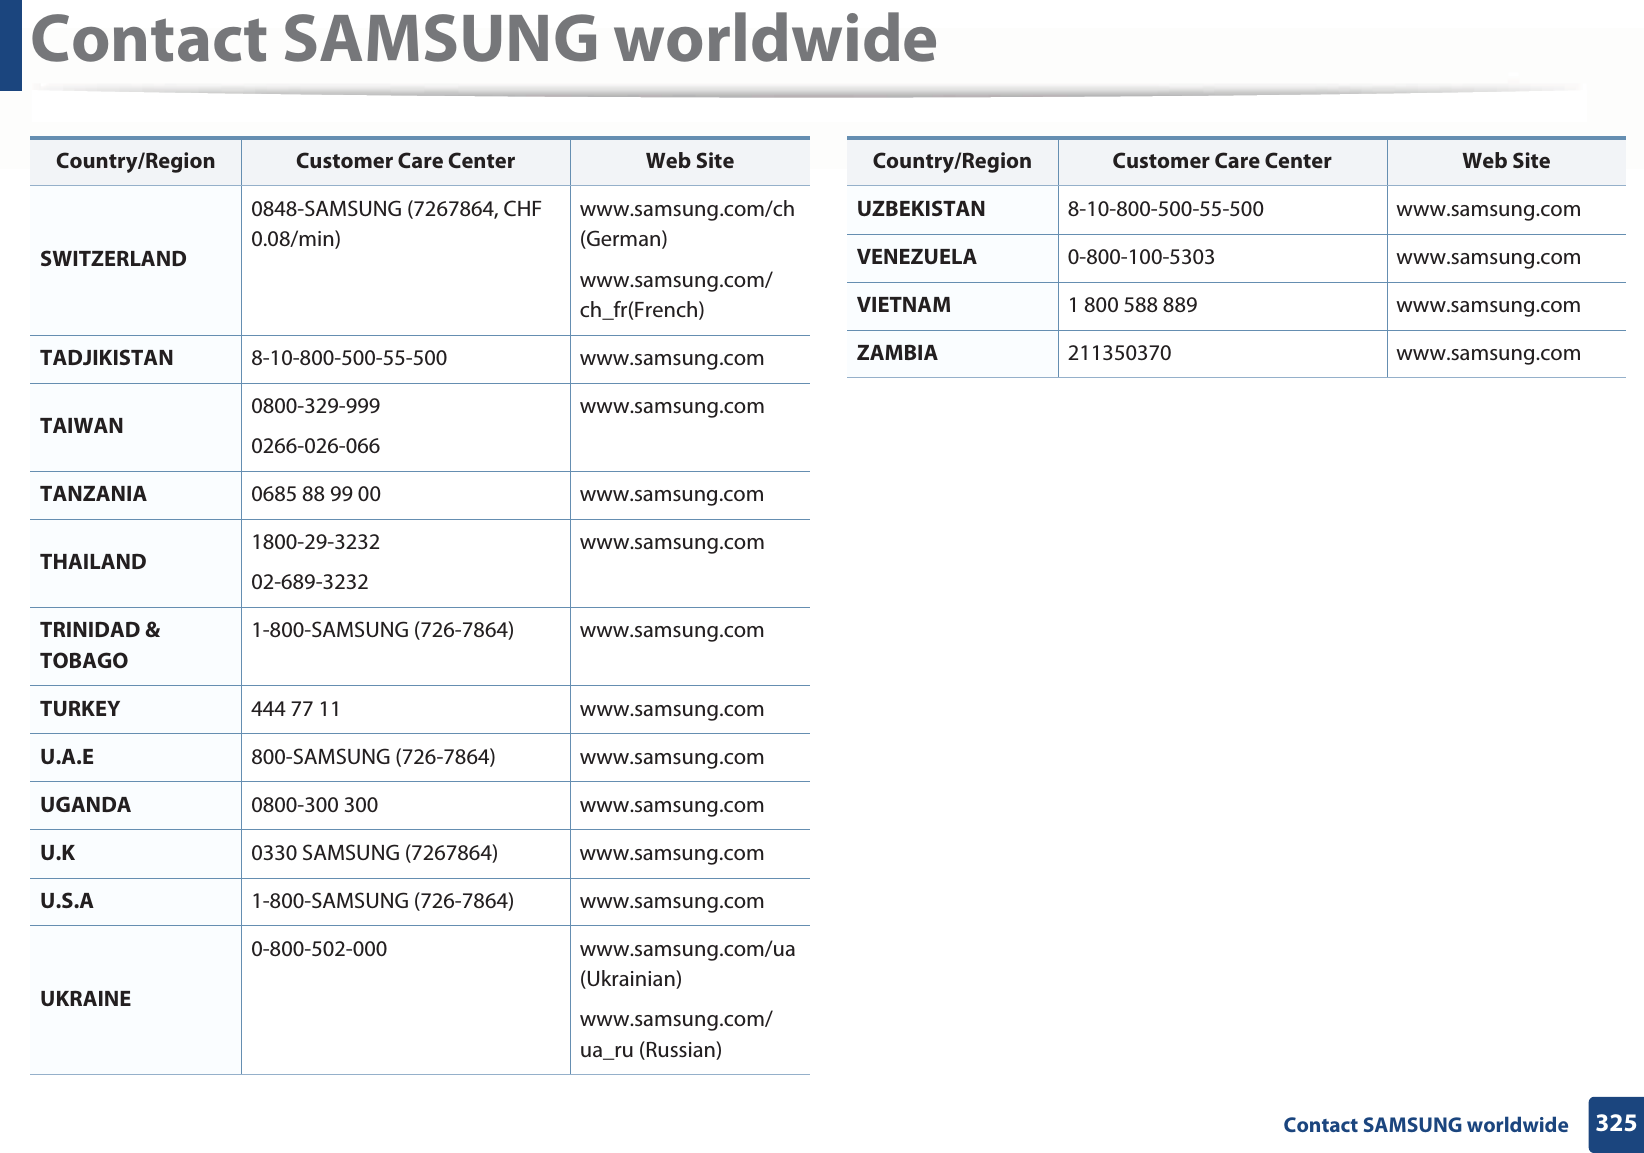This screenshot has width=1644, height=1153.
Task: Click the U.K country name
Action: tap(58, 853)
